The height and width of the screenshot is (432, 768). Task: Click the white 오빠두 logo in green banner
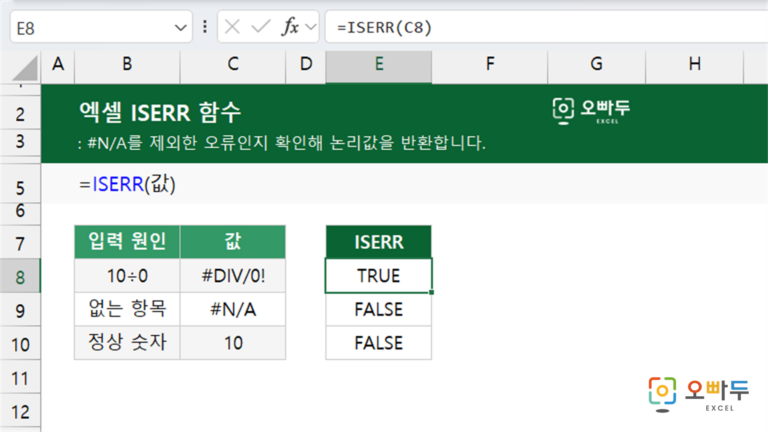pos(591,111)
